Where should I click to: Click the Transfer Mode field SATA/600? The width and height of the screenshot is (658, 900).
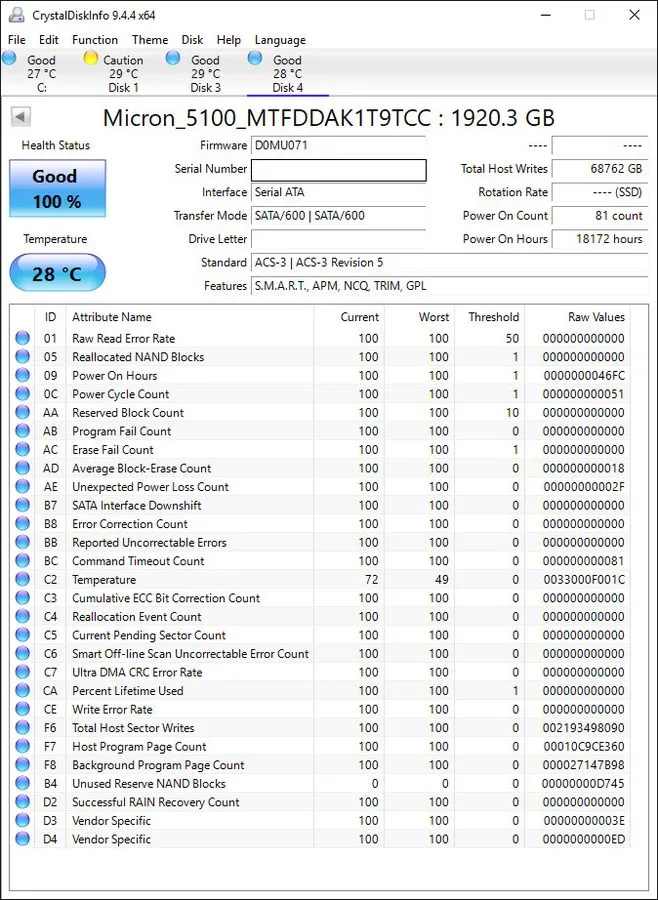(x=338, y=216)
